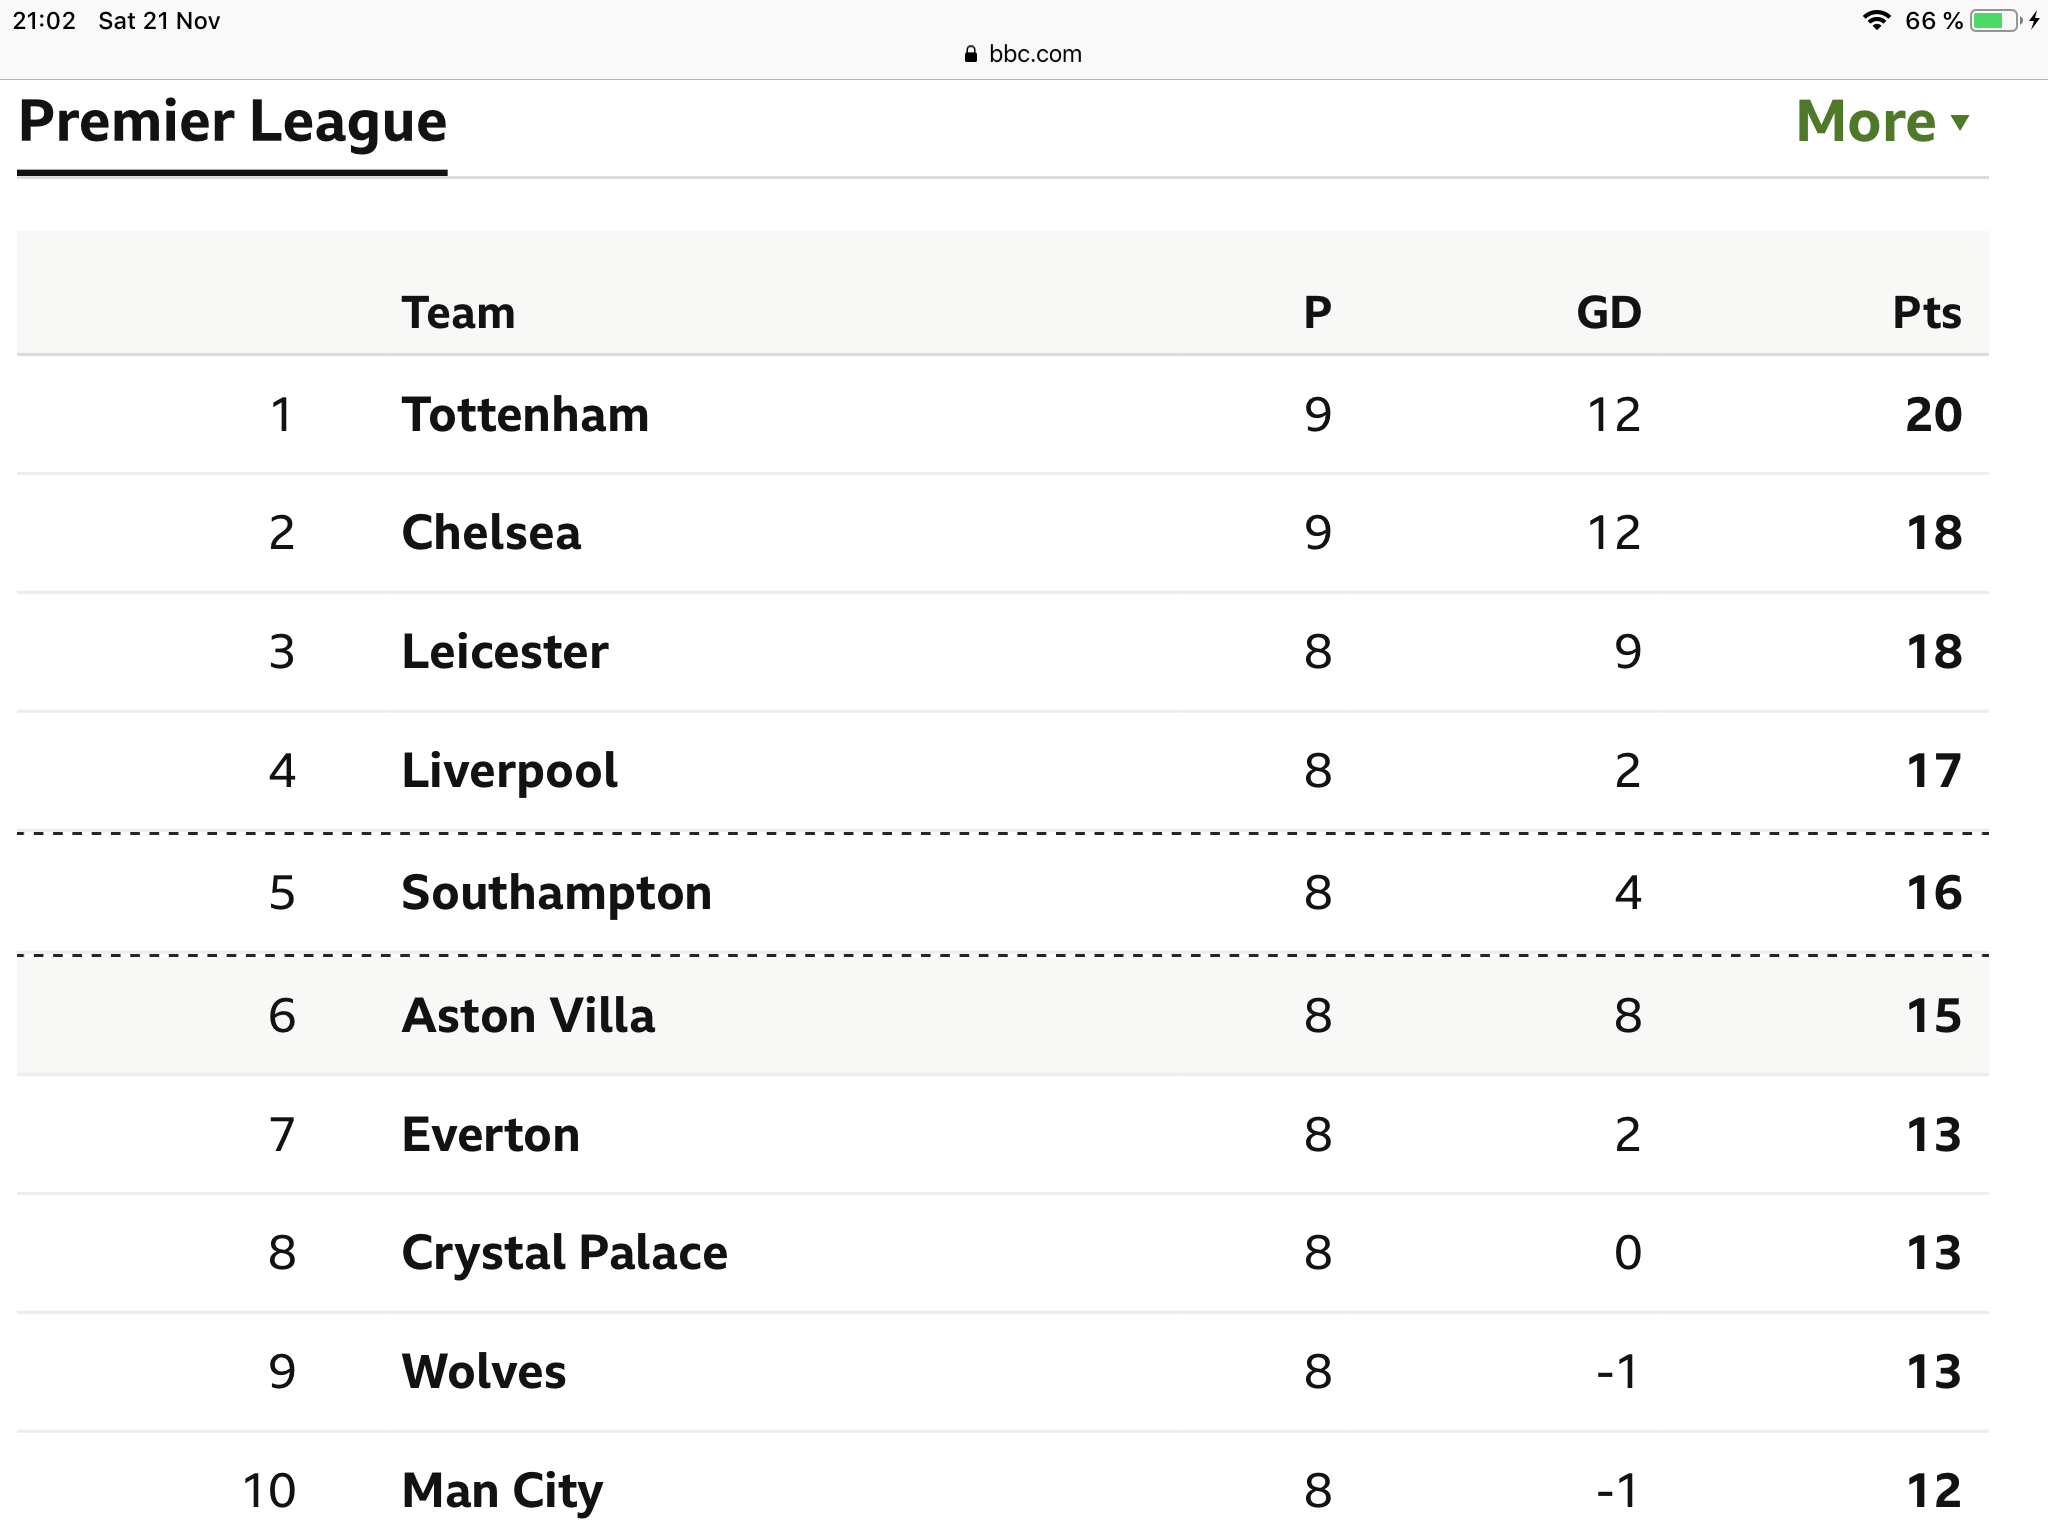Select the Premier League tab heading
This screenshot has width=2048, height=1536.
click(x=232, y=122)
